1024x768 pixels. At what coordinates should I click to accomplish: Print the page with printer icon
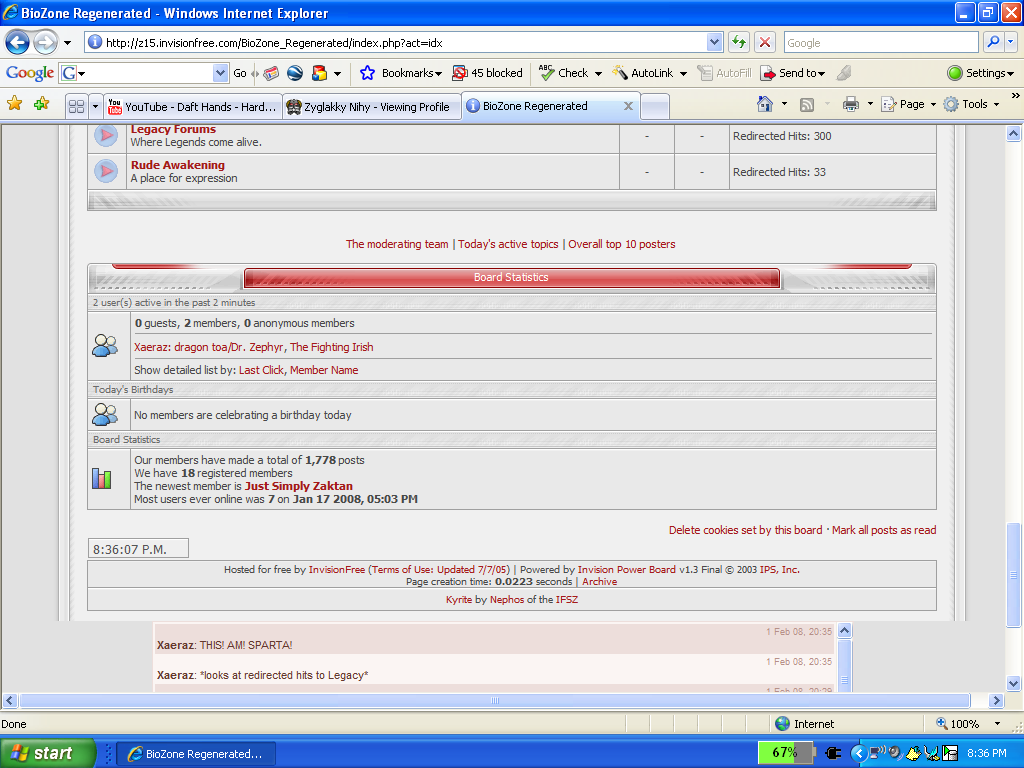pos(850,104)
